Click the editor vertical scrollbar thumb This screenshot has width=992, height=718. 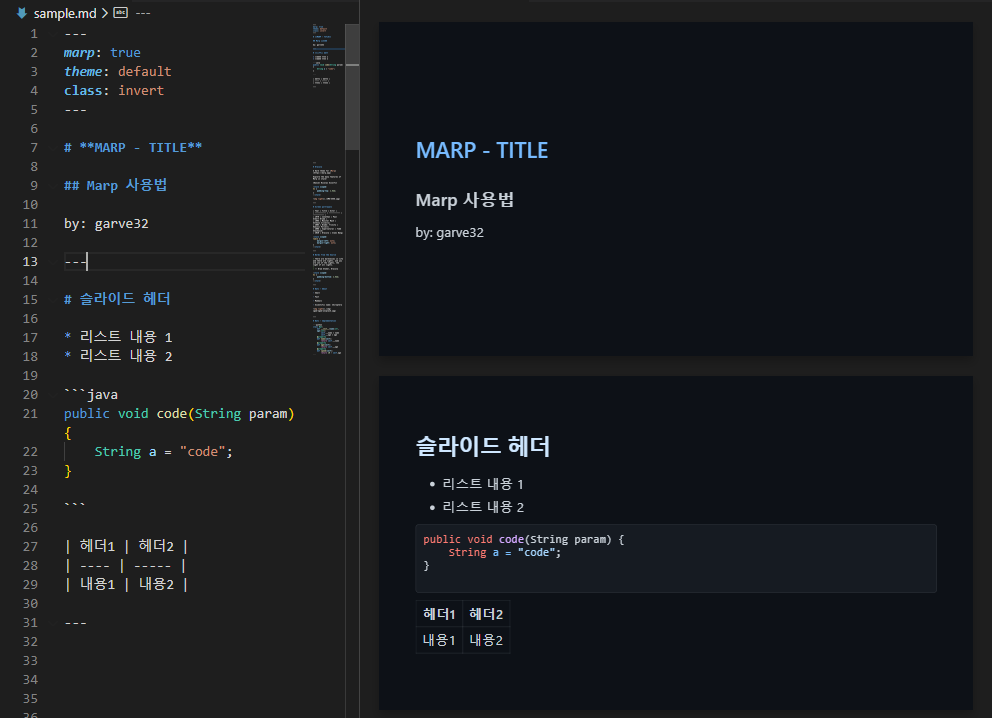pyautogui.click(x=352, y=87)
